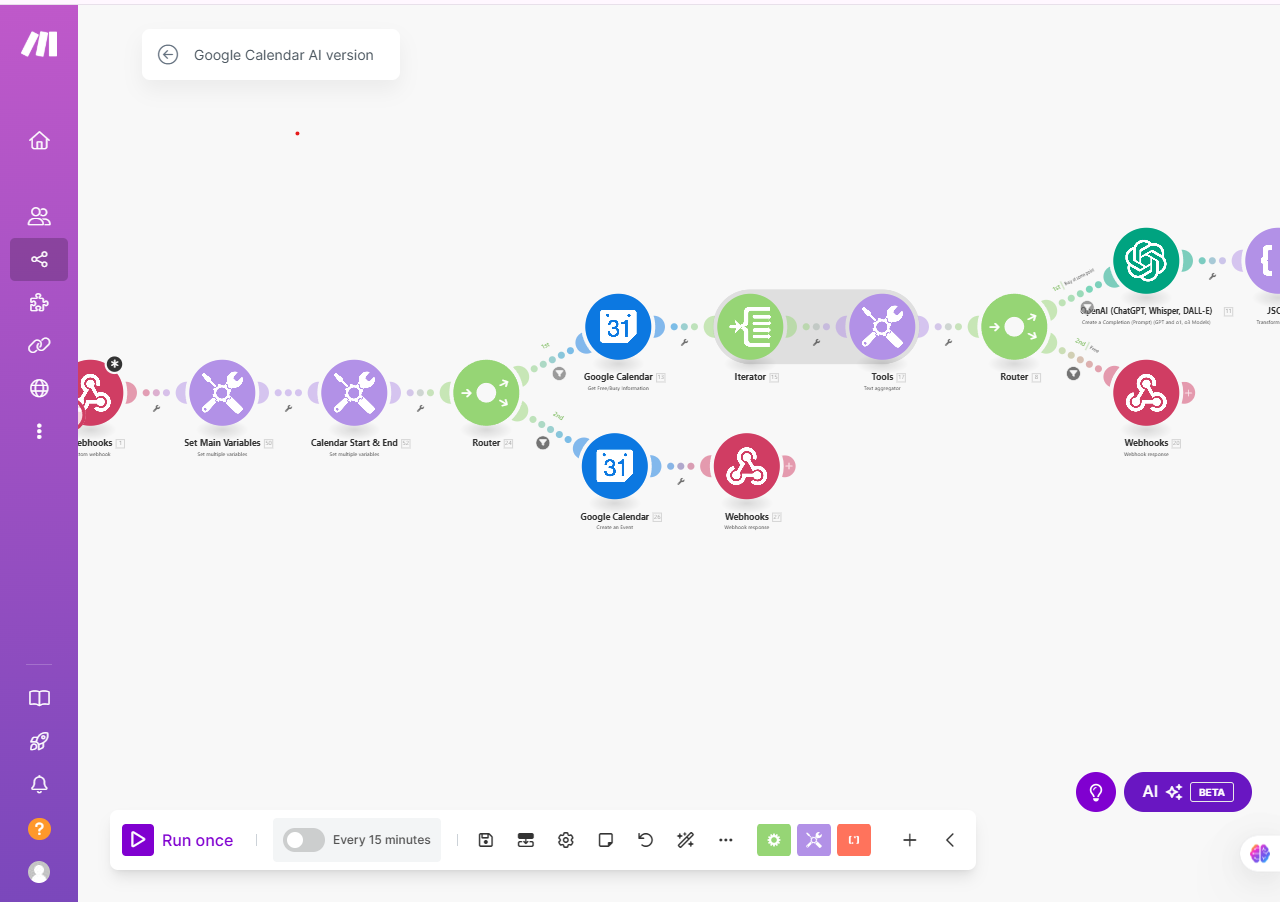Screen dimensions: 1280x902
Task: Click the scenario title Google Calendar AI version
Action: coord(284,55)
